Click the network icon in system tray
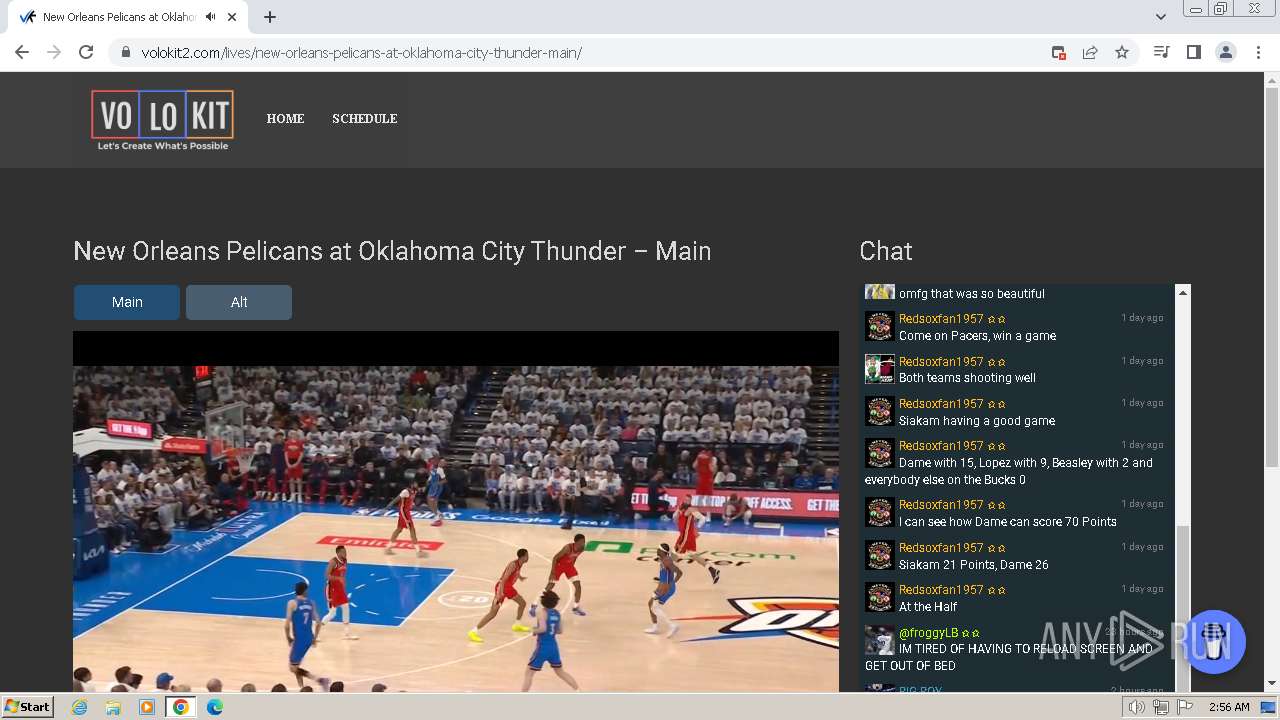This screenshot has width=1280, height=720. coord(1161,707)
